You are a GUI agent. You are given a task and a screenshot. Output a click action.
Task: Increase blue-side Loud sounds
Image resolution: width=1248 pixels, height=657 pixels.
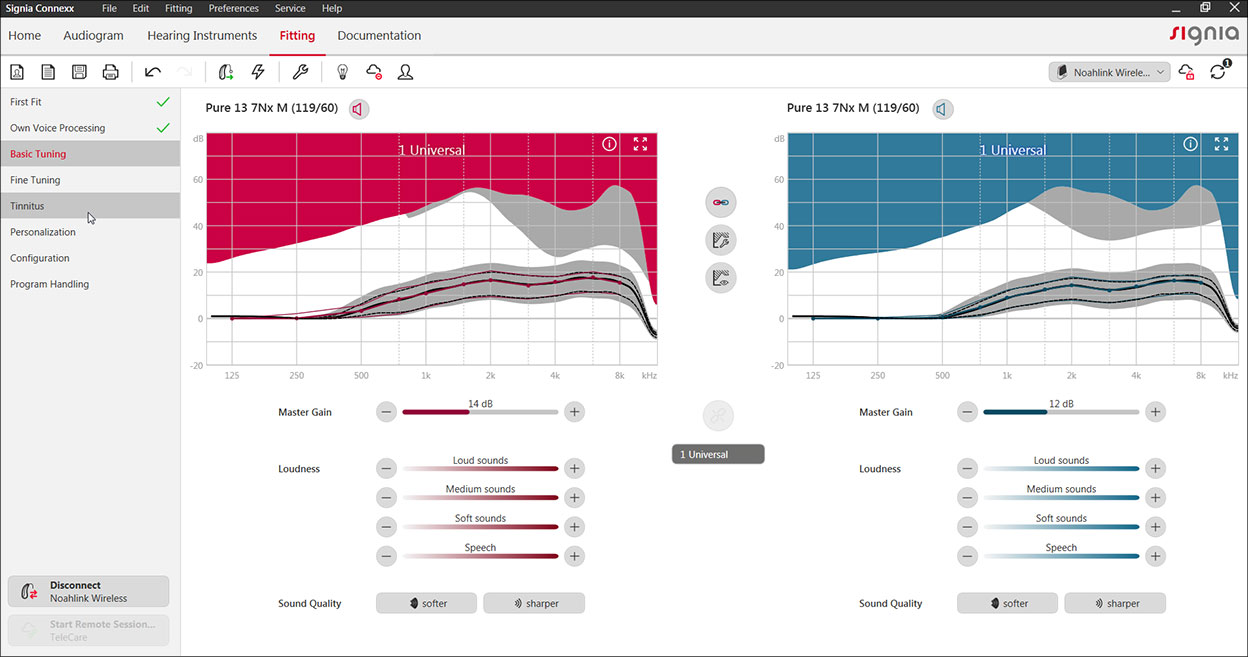coord(1155,468)
